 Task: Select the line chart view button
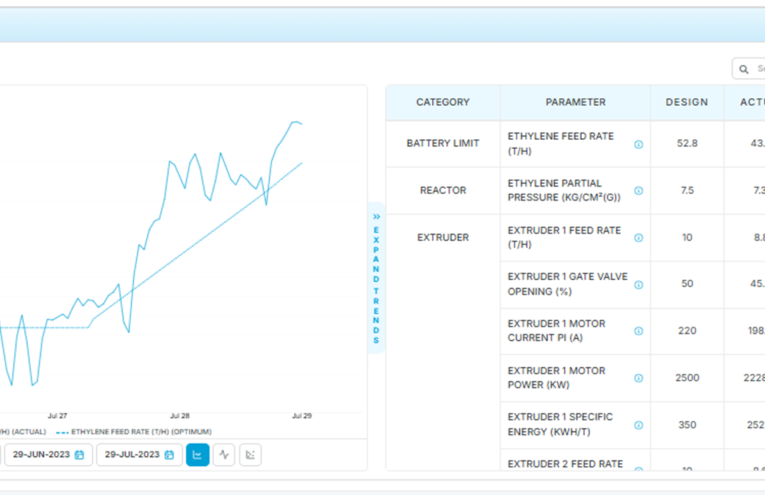pos(198,455)
